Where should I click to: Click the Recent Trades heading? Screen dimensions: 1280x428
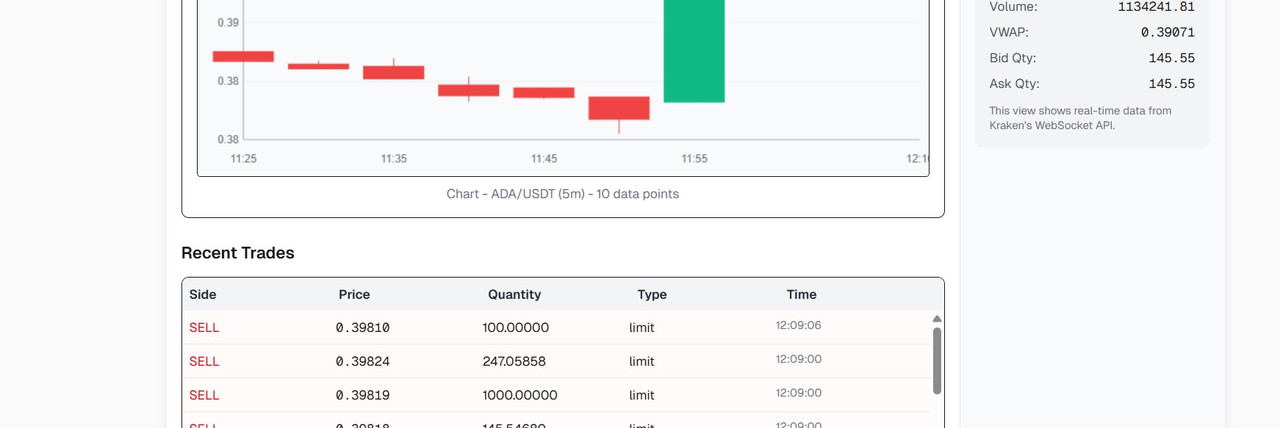(238, 253)
